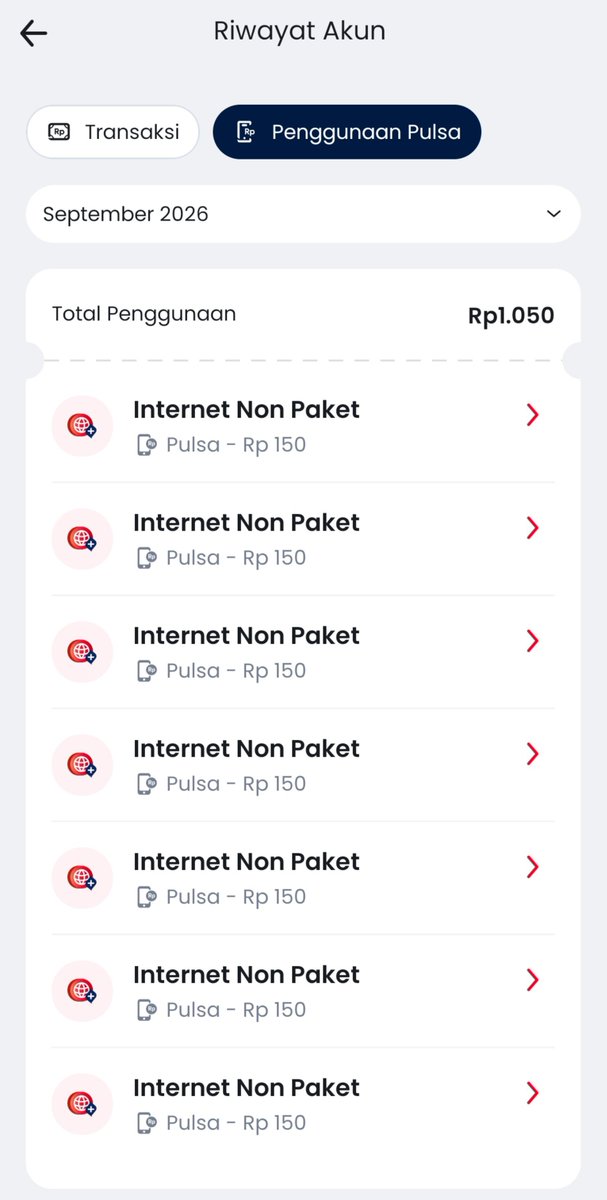Viewport: 607px width, 1200px height.
Task: Expand second Internet Non Paket entry via red chevron
Action: [533, 528]
